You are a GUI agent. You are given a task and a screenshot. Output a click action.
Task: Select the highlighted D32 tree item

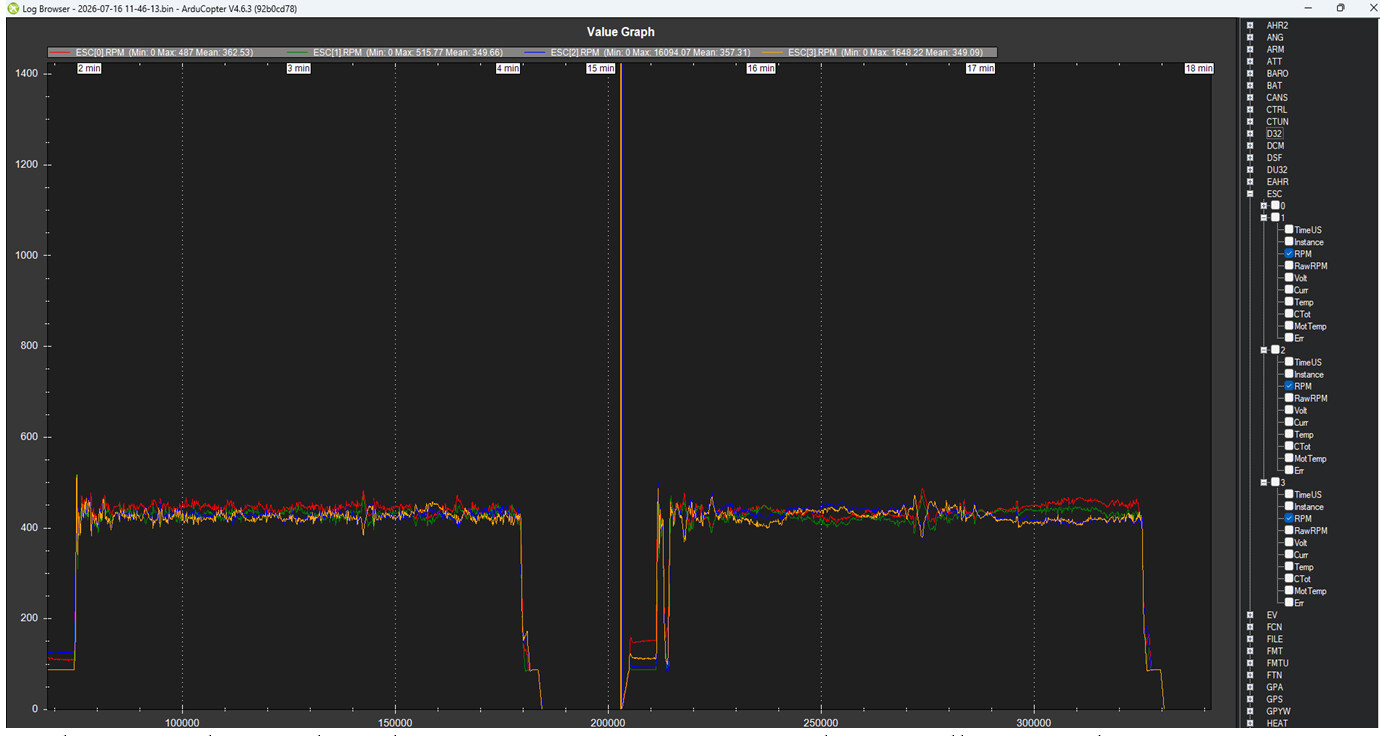click(1274, 133)
